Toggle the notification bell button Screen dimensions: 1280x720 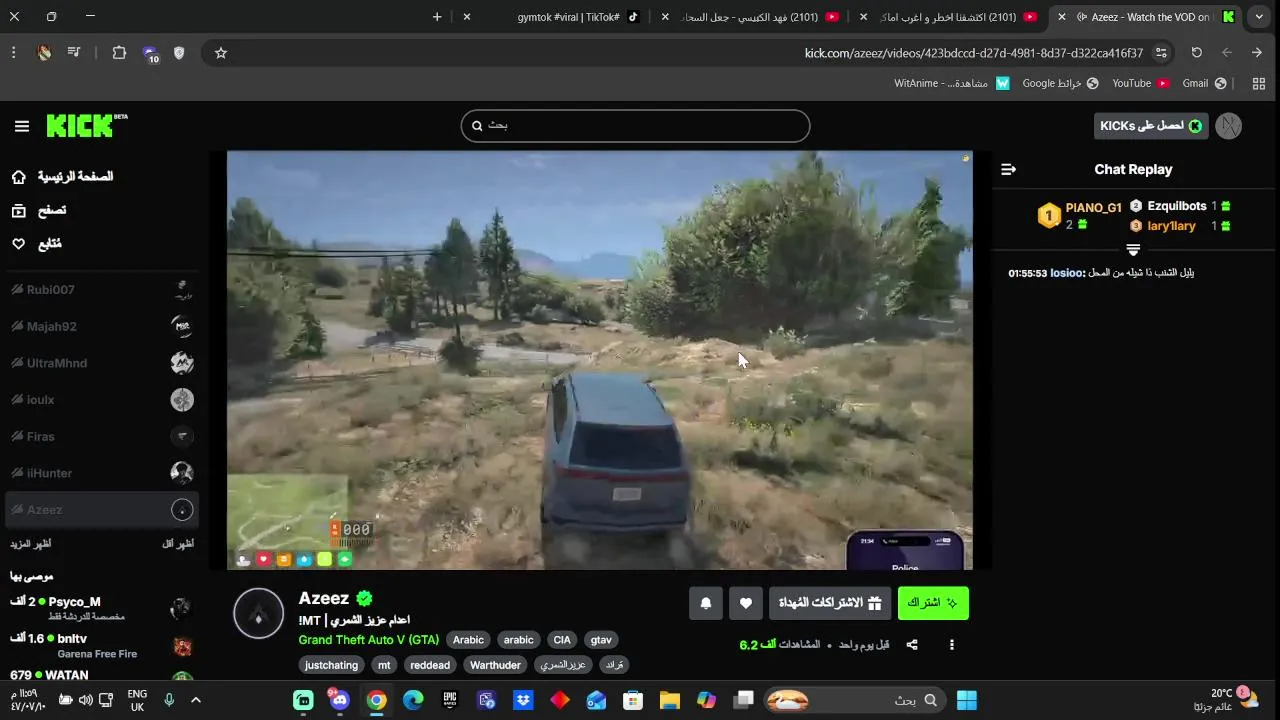pyautogui.click(x=706, y=603)
